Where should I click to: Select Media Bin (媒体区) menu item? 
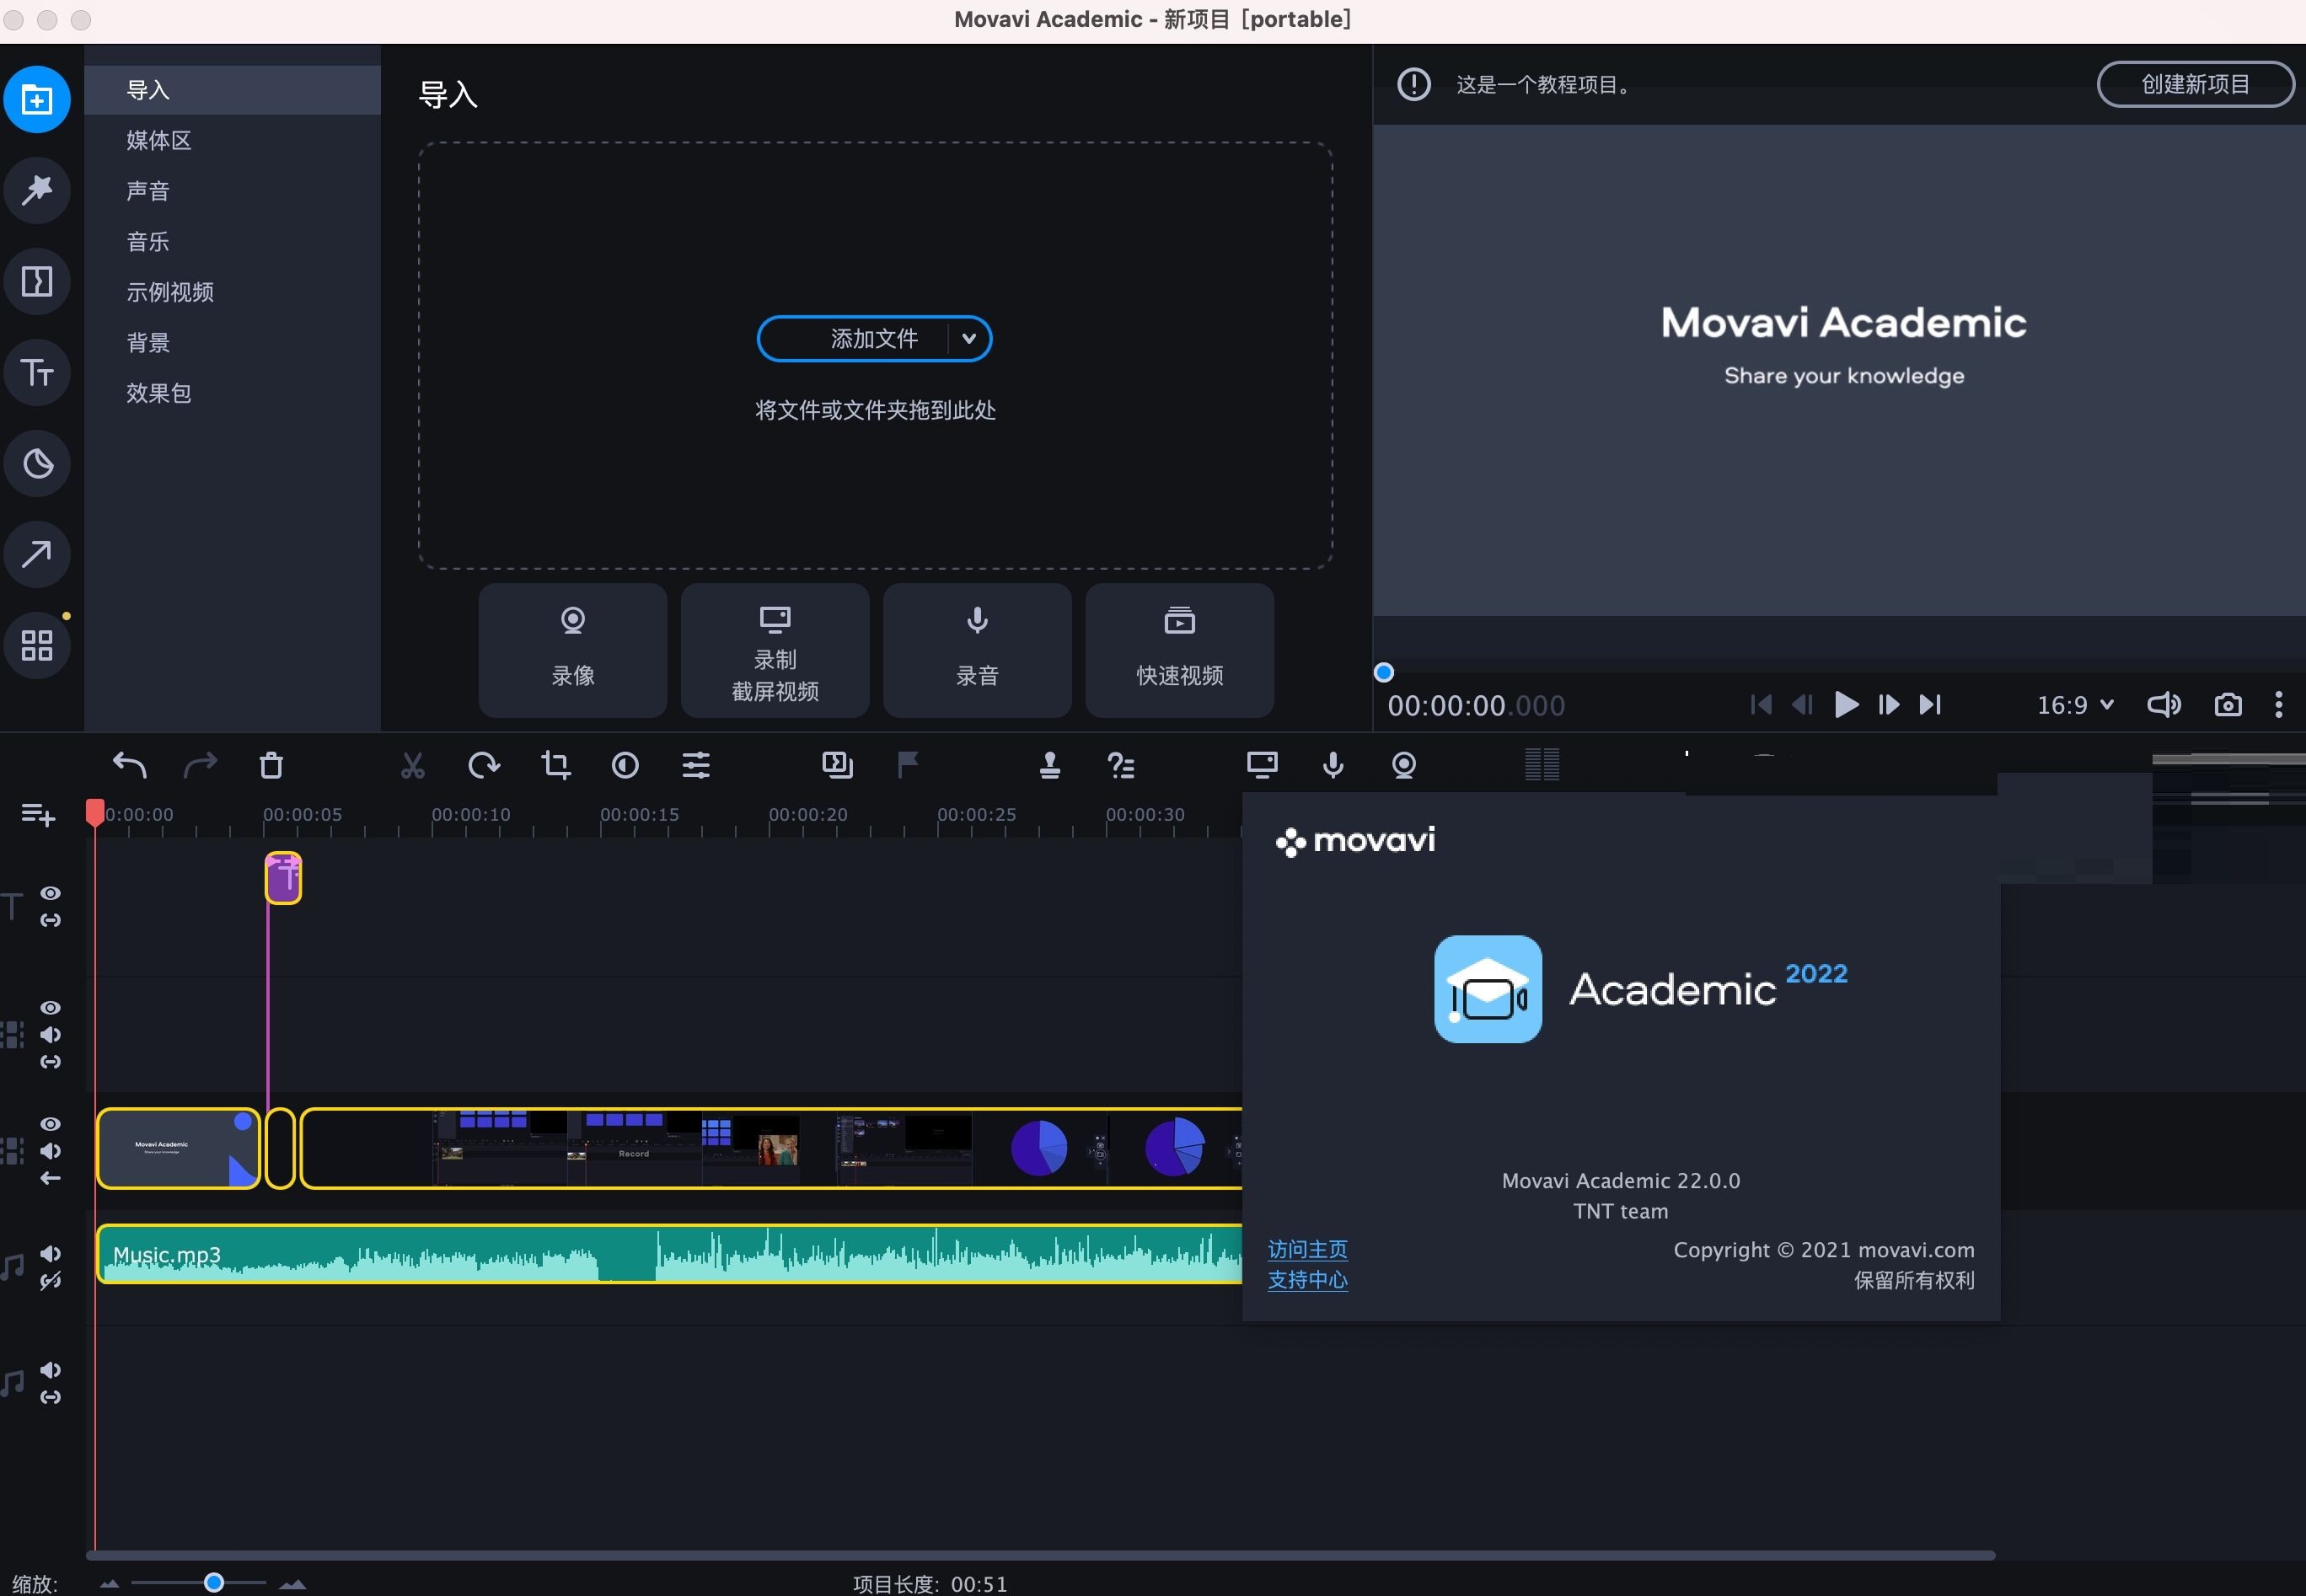[232, 140]
